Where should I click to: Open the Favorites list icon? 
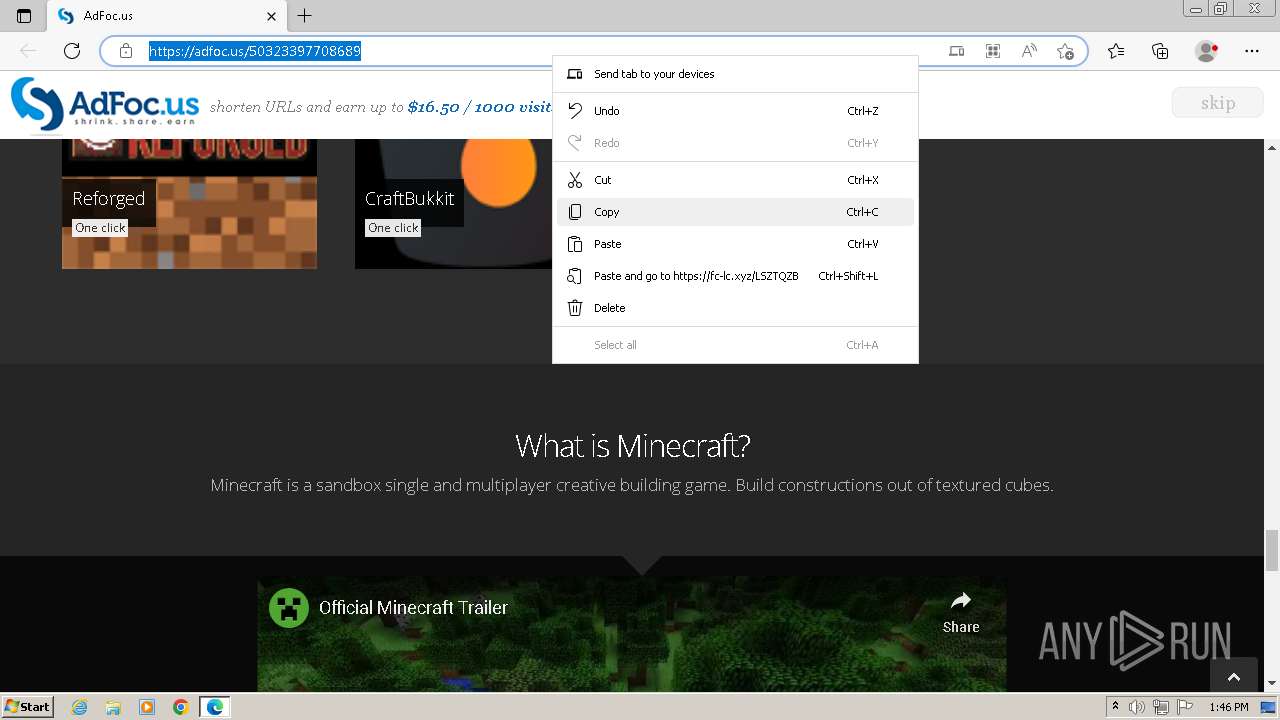point(1116,51)
